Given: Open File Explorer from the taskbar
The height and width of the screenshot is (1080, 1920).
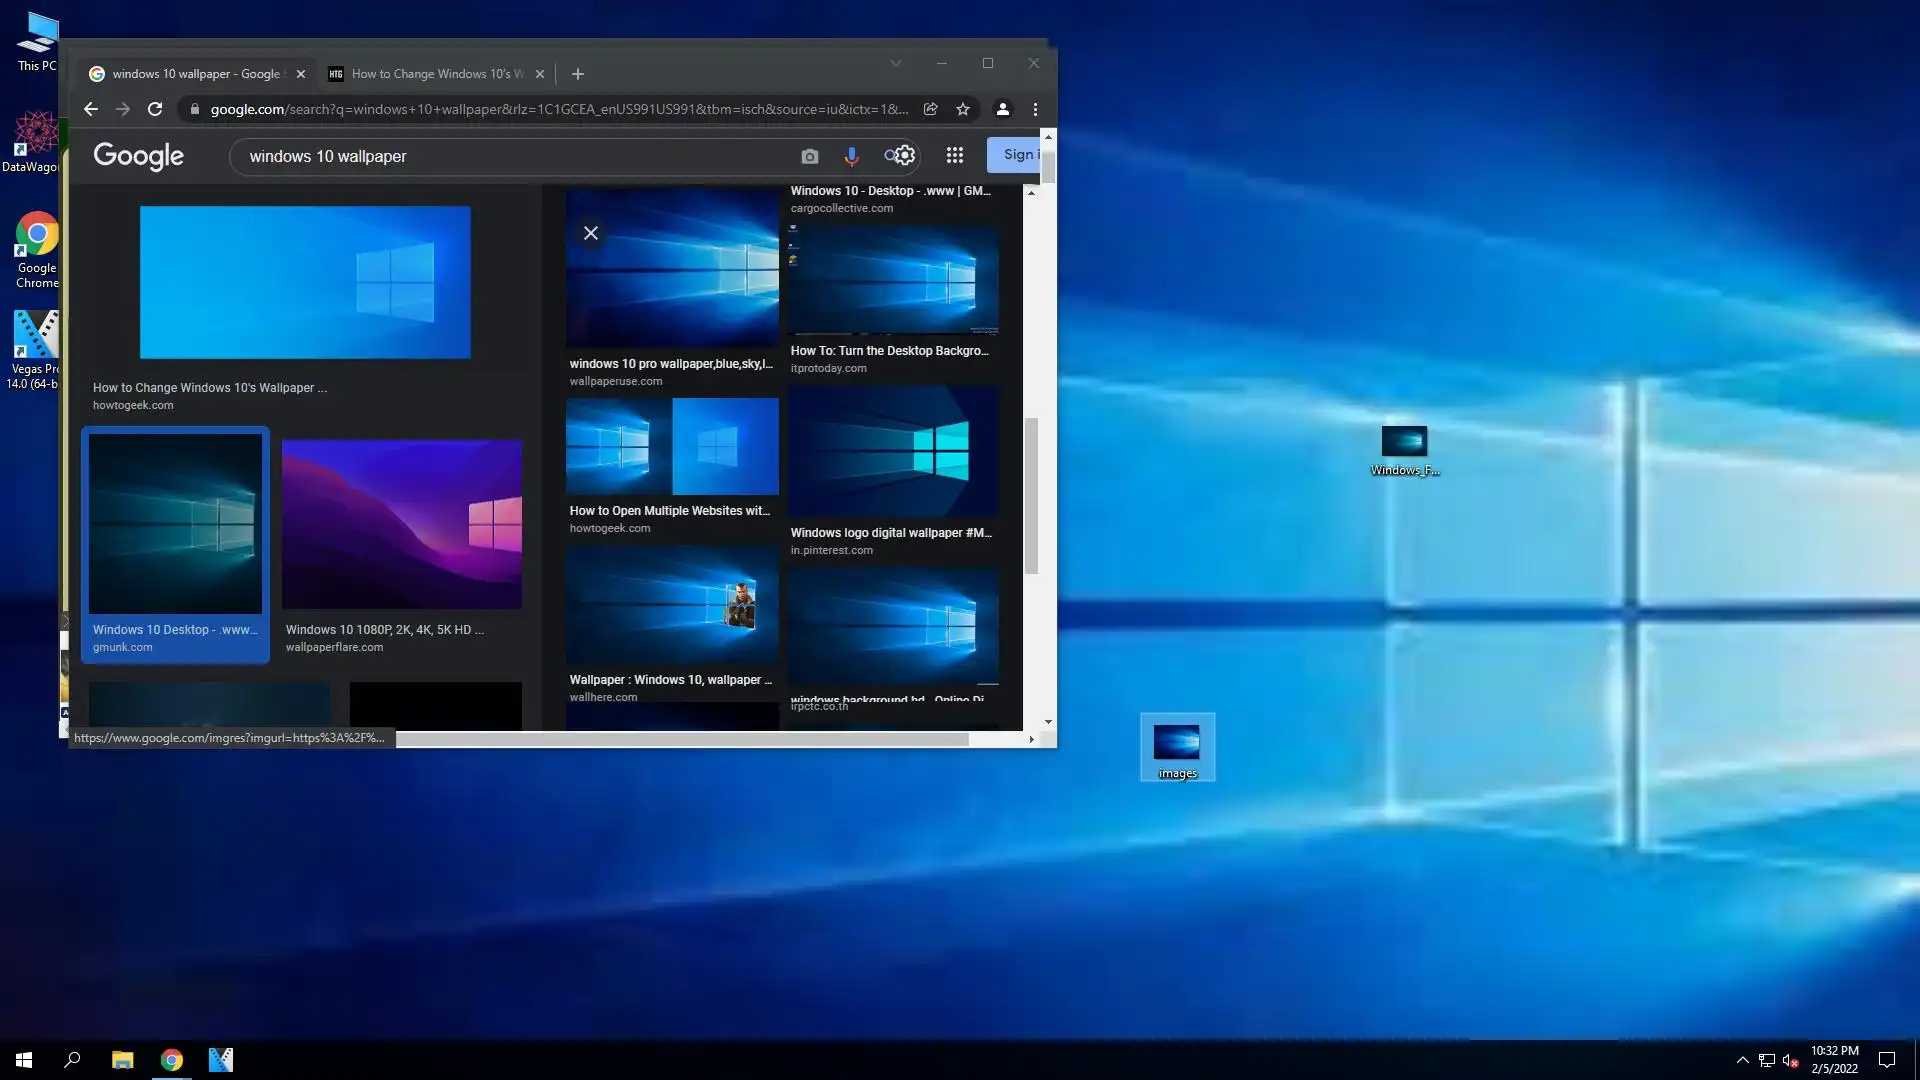Looking at the screenshot, I should pyautogui.click(x=122, y=1060).
